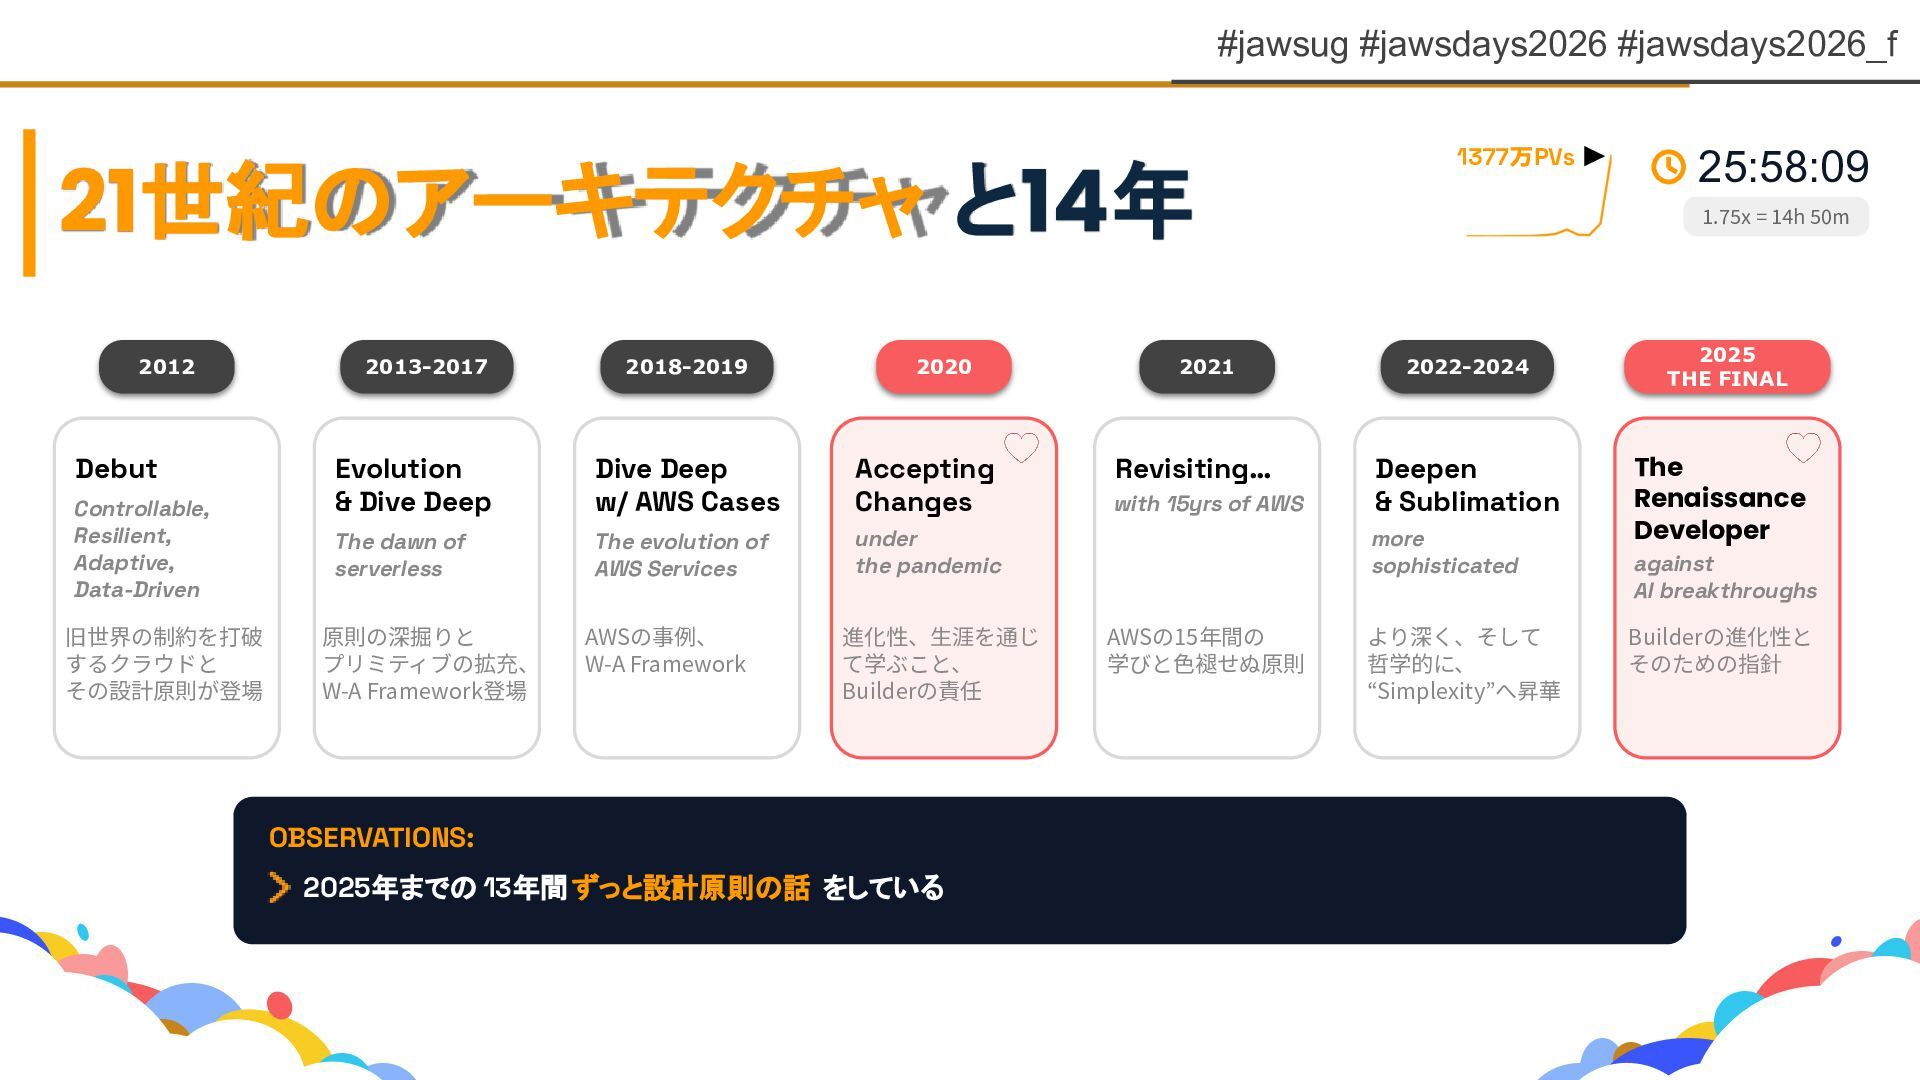
Task: Select the 2025 THE FINAL pill
Action: click(1727, 367)
